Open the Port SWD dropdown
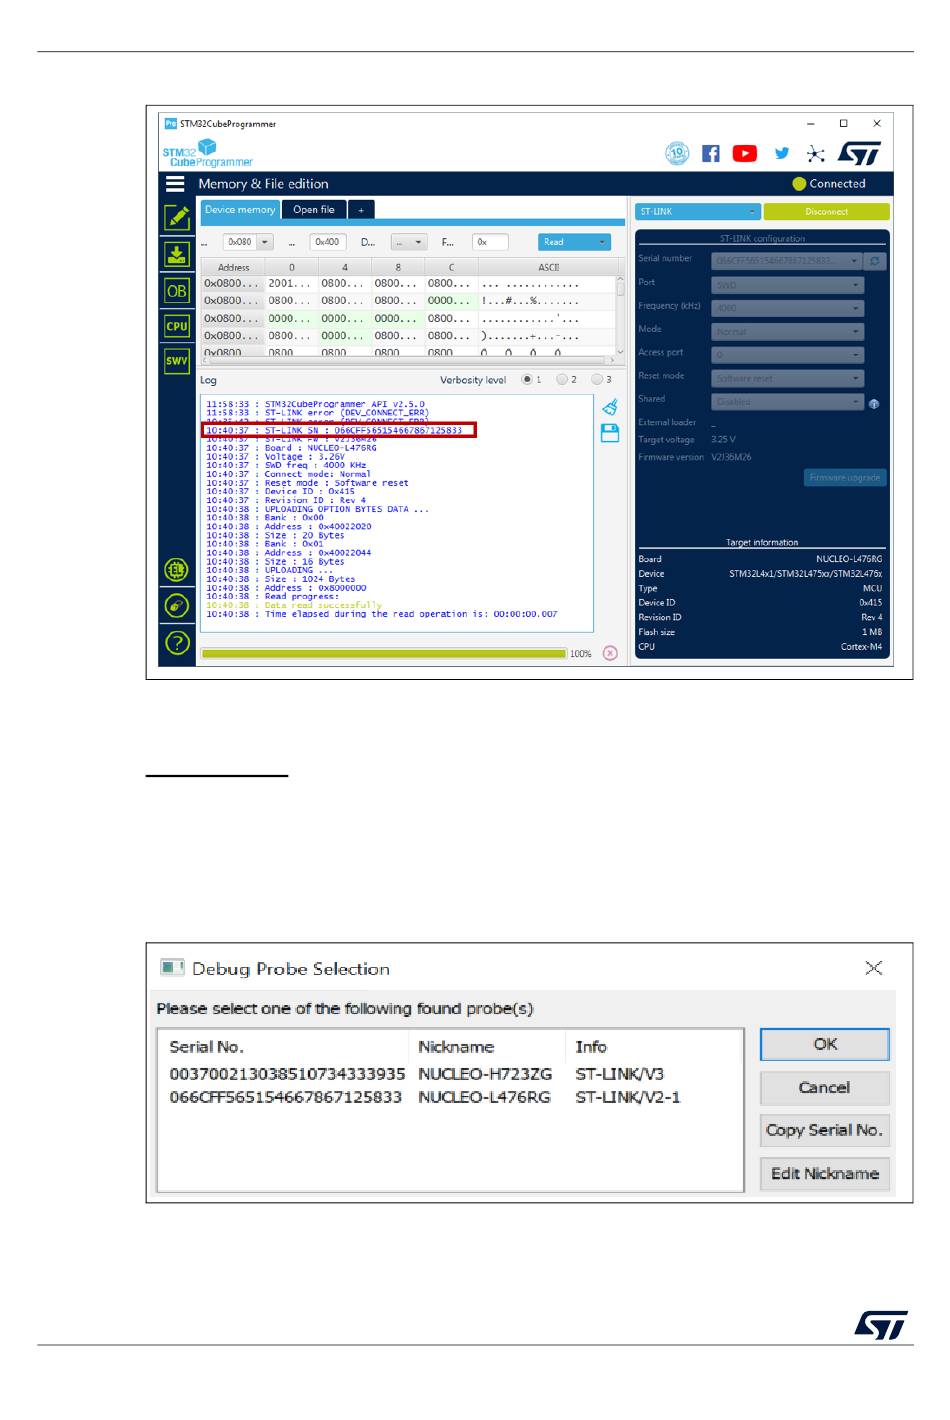The width and height of the screenshot is (950, 1420). point(787,285)
